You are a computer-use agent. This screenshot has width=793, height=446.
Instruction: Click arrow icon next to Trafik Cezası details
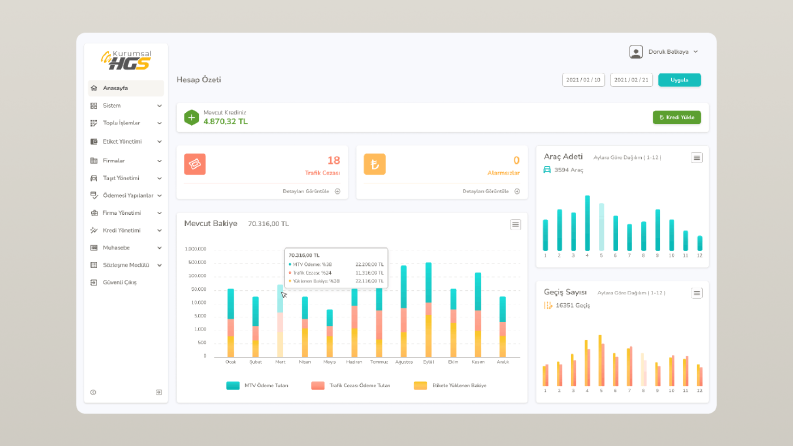point(337,191)
